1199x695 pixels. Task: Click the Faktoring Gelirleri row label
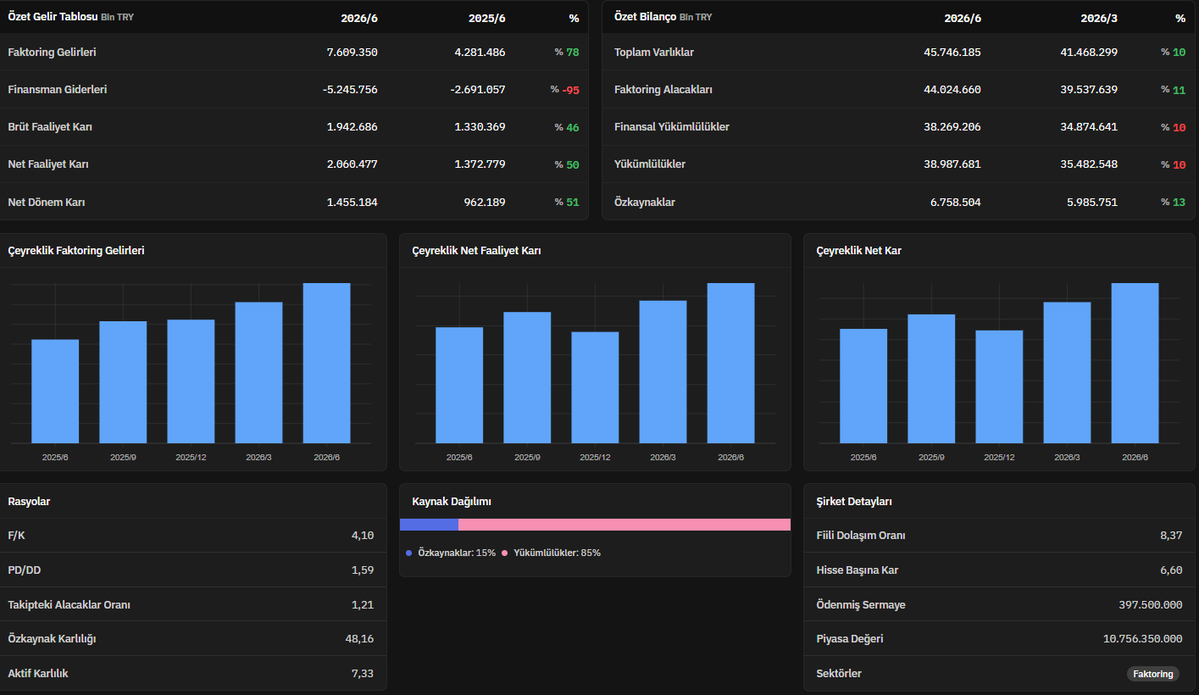pyautogui.click(x=52, y=52)
